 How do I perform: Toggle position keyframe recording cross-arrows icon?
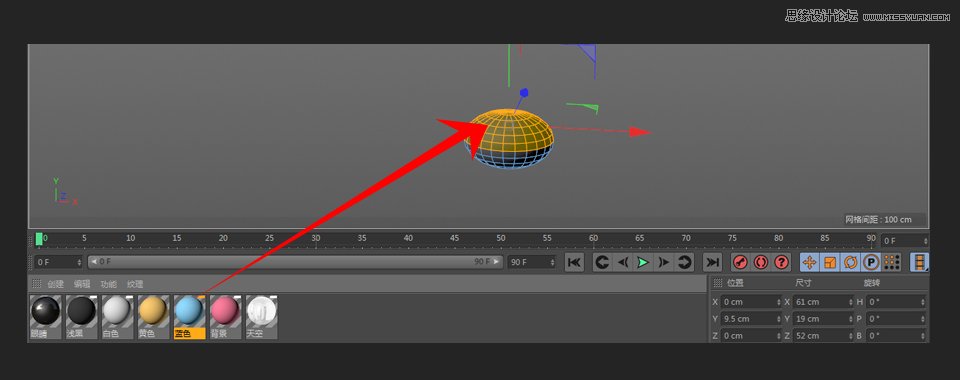pos(809,263)
